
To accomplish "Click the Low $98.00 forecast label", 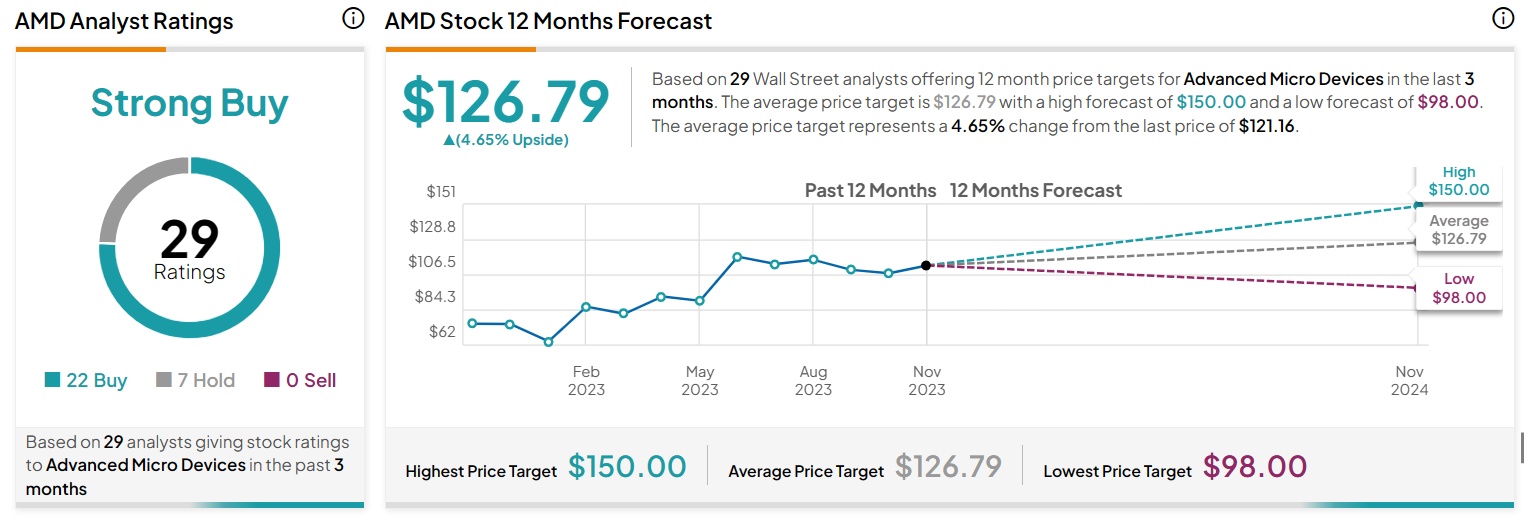I will 1458,288.
